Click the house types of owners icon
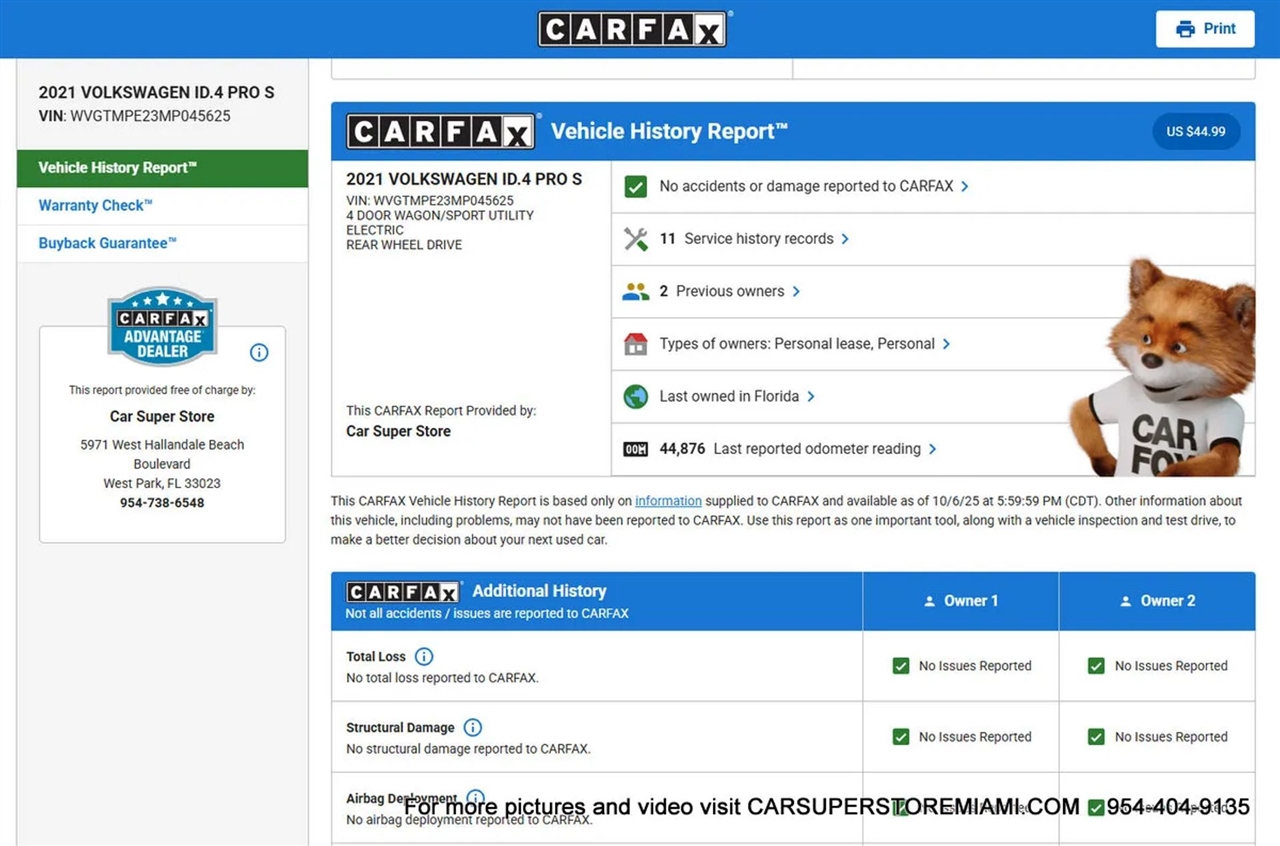This screenshot has width=1280, height=846. coord(635,344)
